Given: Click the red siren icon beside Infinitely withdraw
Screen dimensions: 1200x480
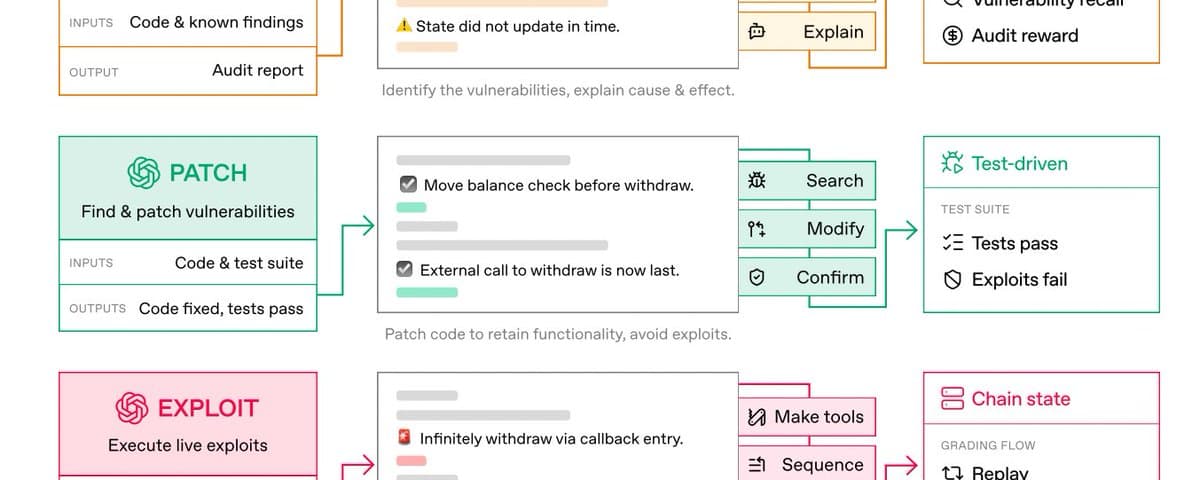Looking at the screenshot, I should pos(405,438).
